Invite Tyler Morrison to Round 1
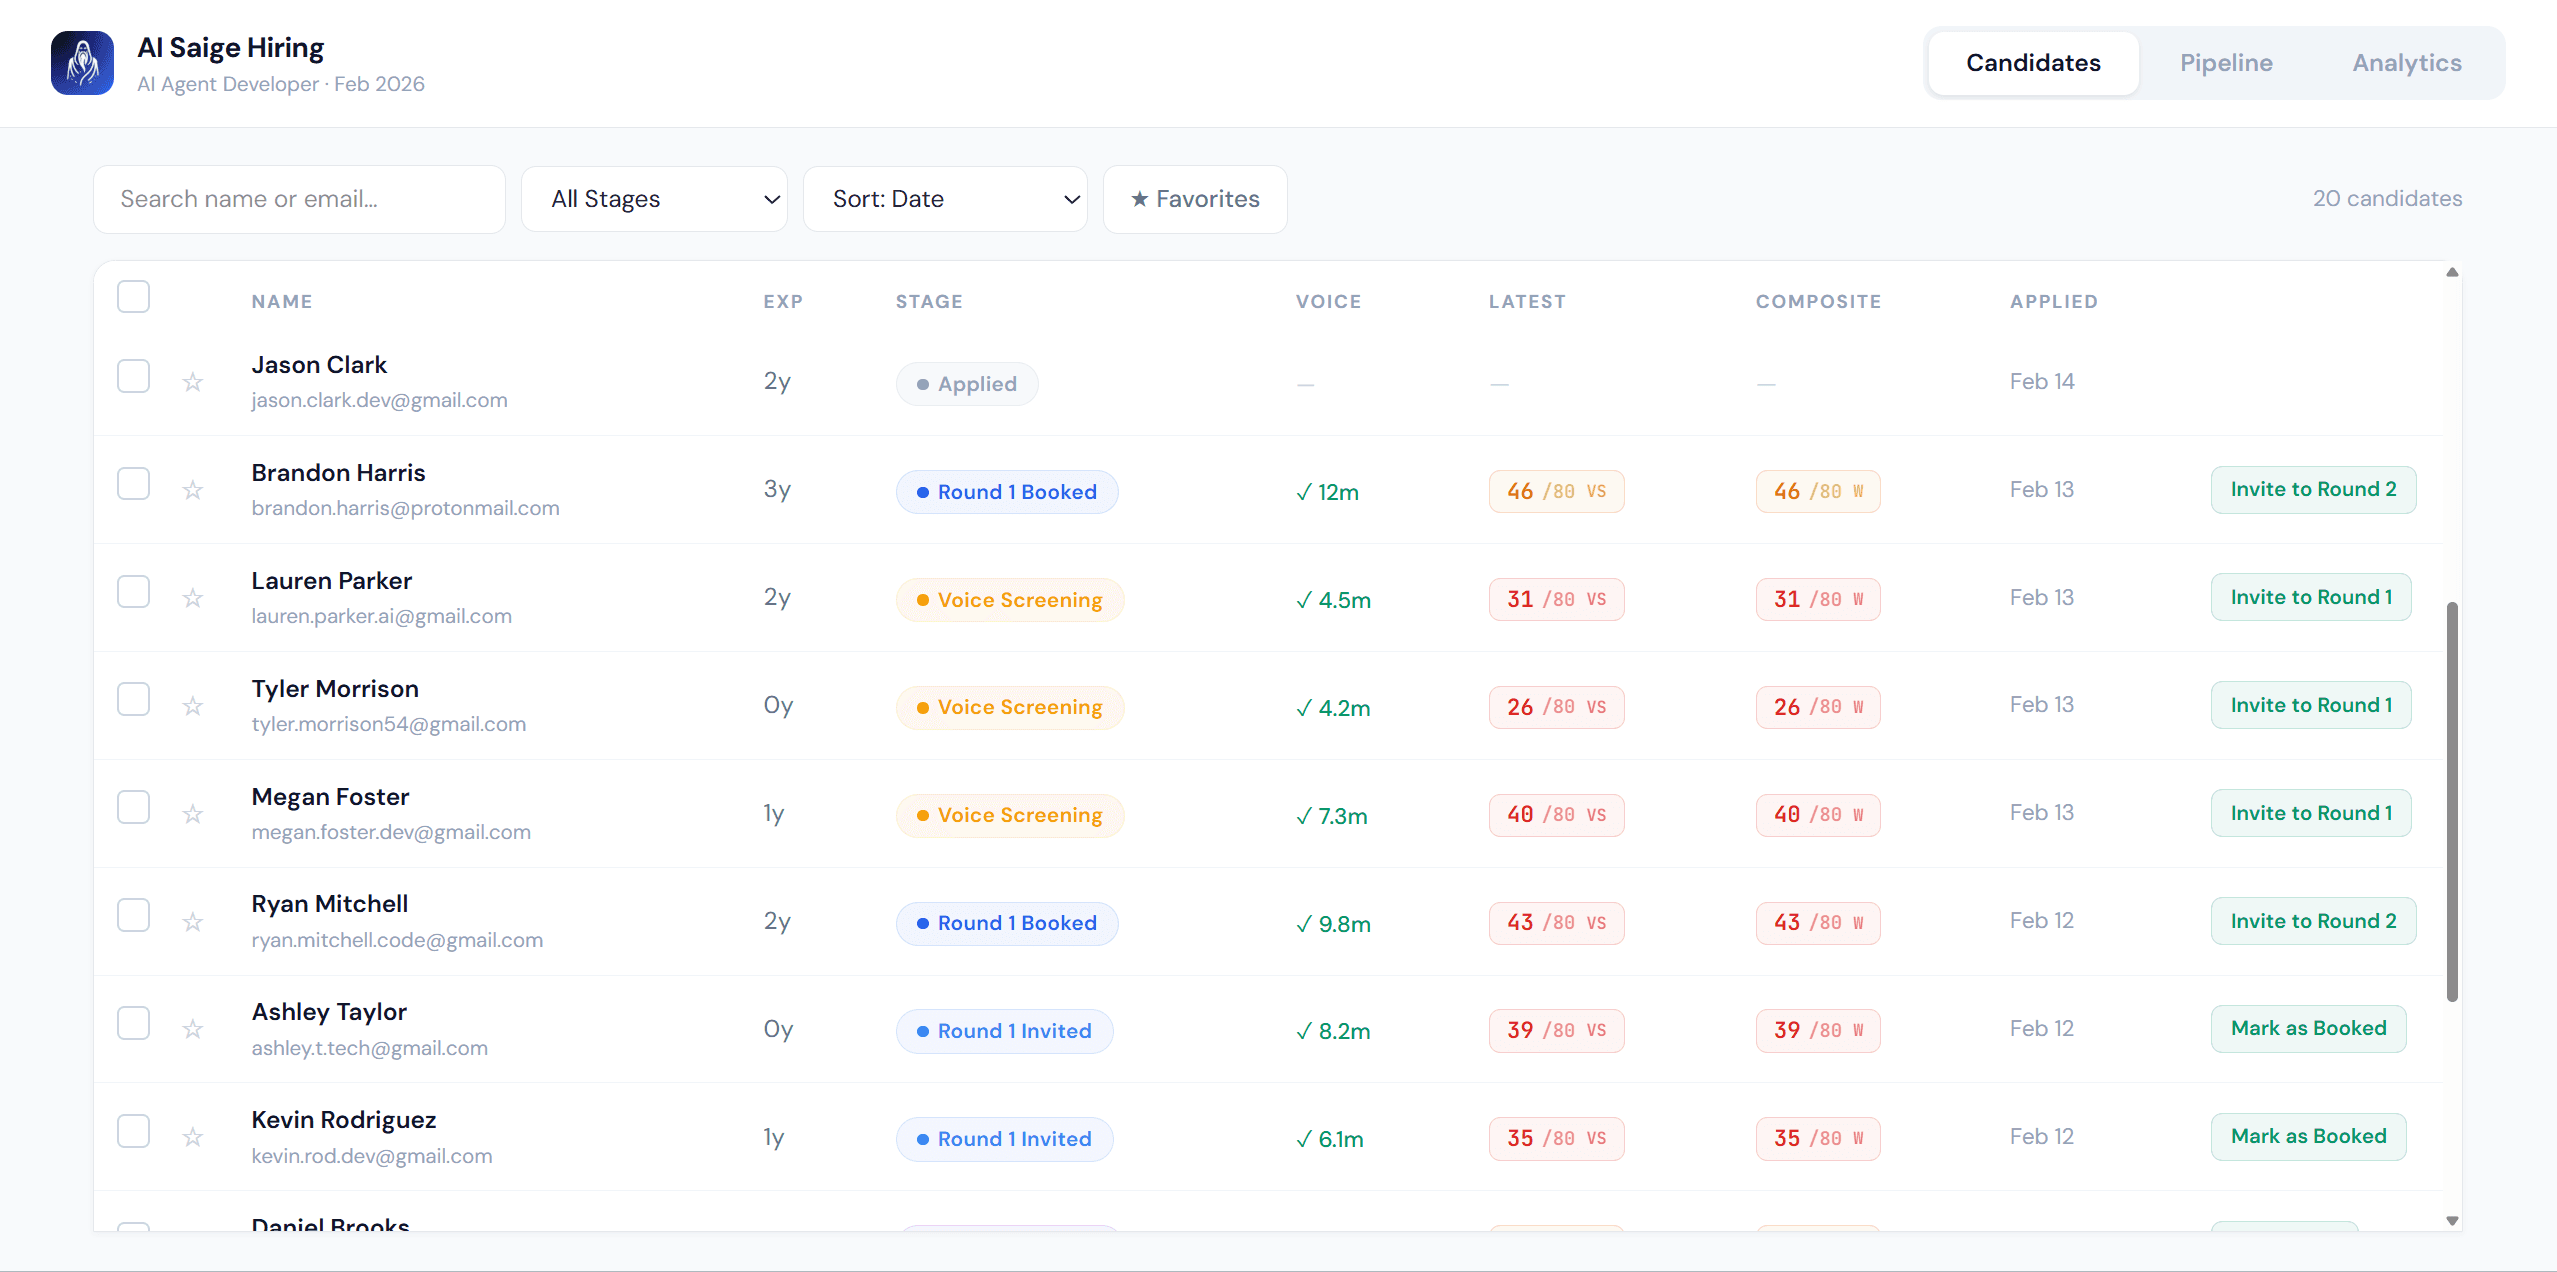 click(2311, 705)
